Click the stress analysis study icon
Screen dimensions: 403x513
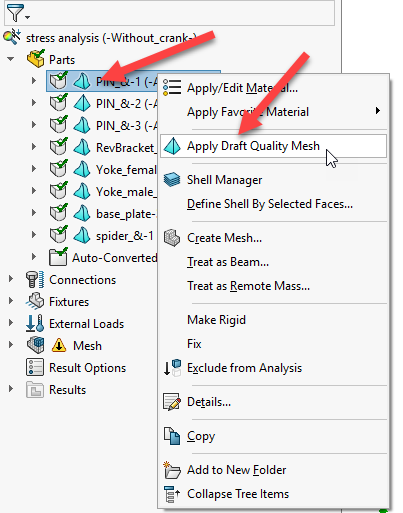coord(12,37)
